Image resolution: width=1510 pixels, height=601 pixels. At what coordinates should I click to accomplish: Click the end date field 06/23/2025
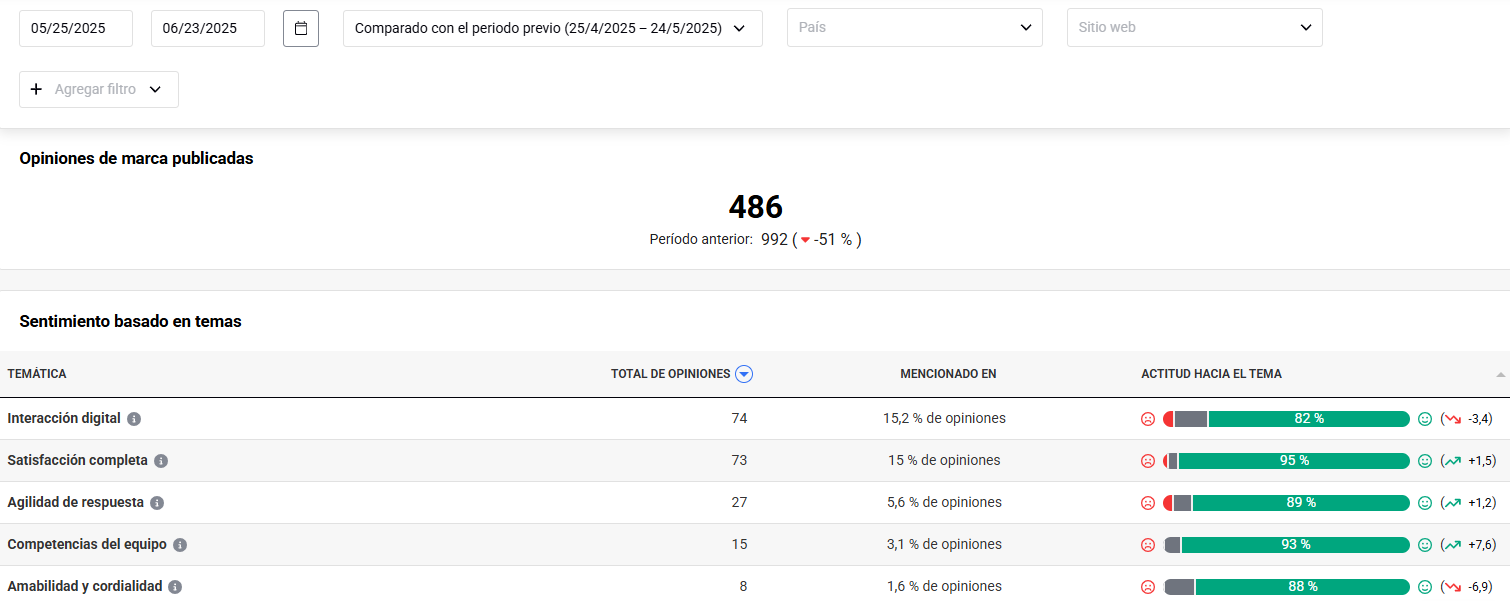pos(208,28)
